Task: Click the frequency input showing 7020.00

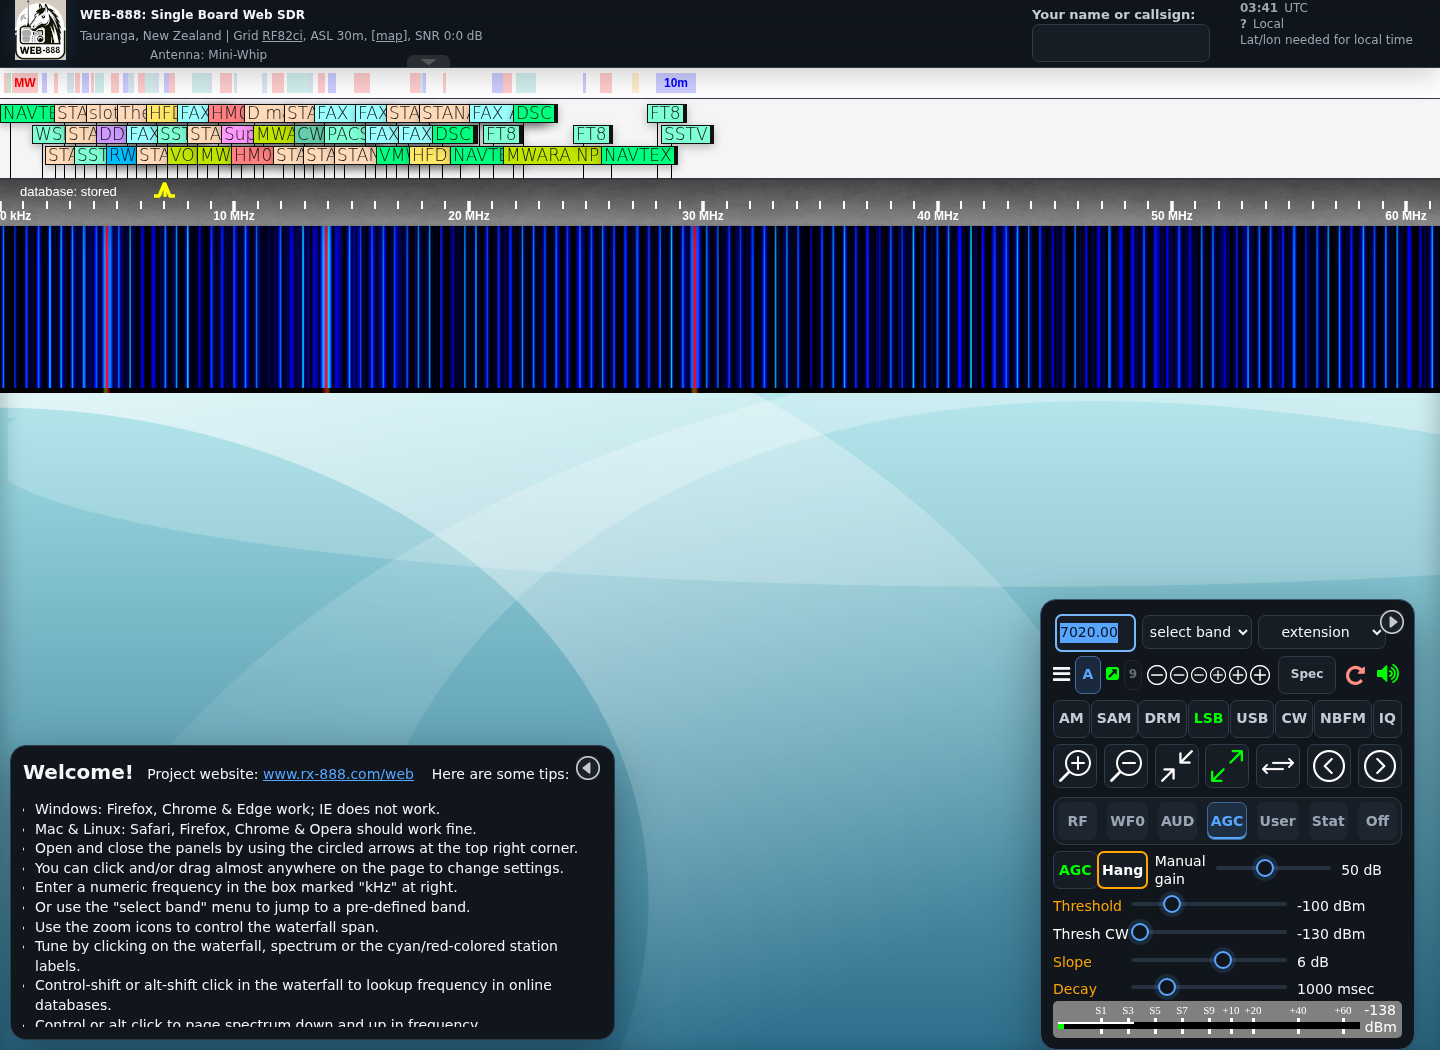Action: pos(1095,632)
